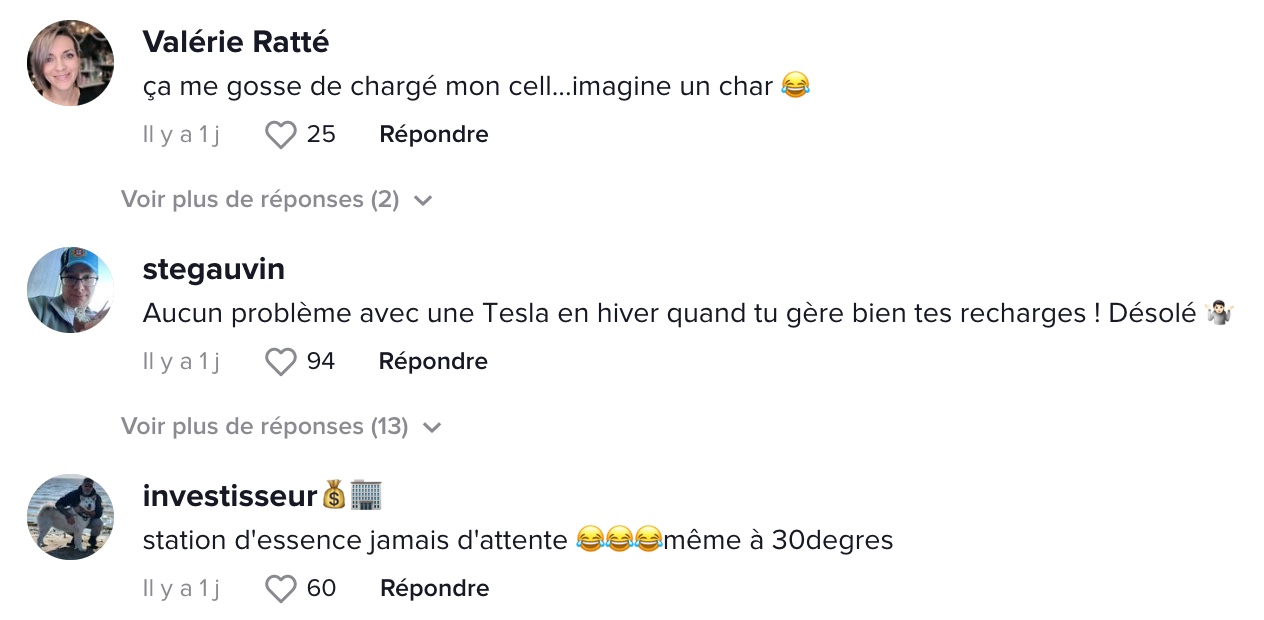This screenshot has width=1264, height=620.
Task: Click the 60 likes count
Action: [x=321, y=589]
